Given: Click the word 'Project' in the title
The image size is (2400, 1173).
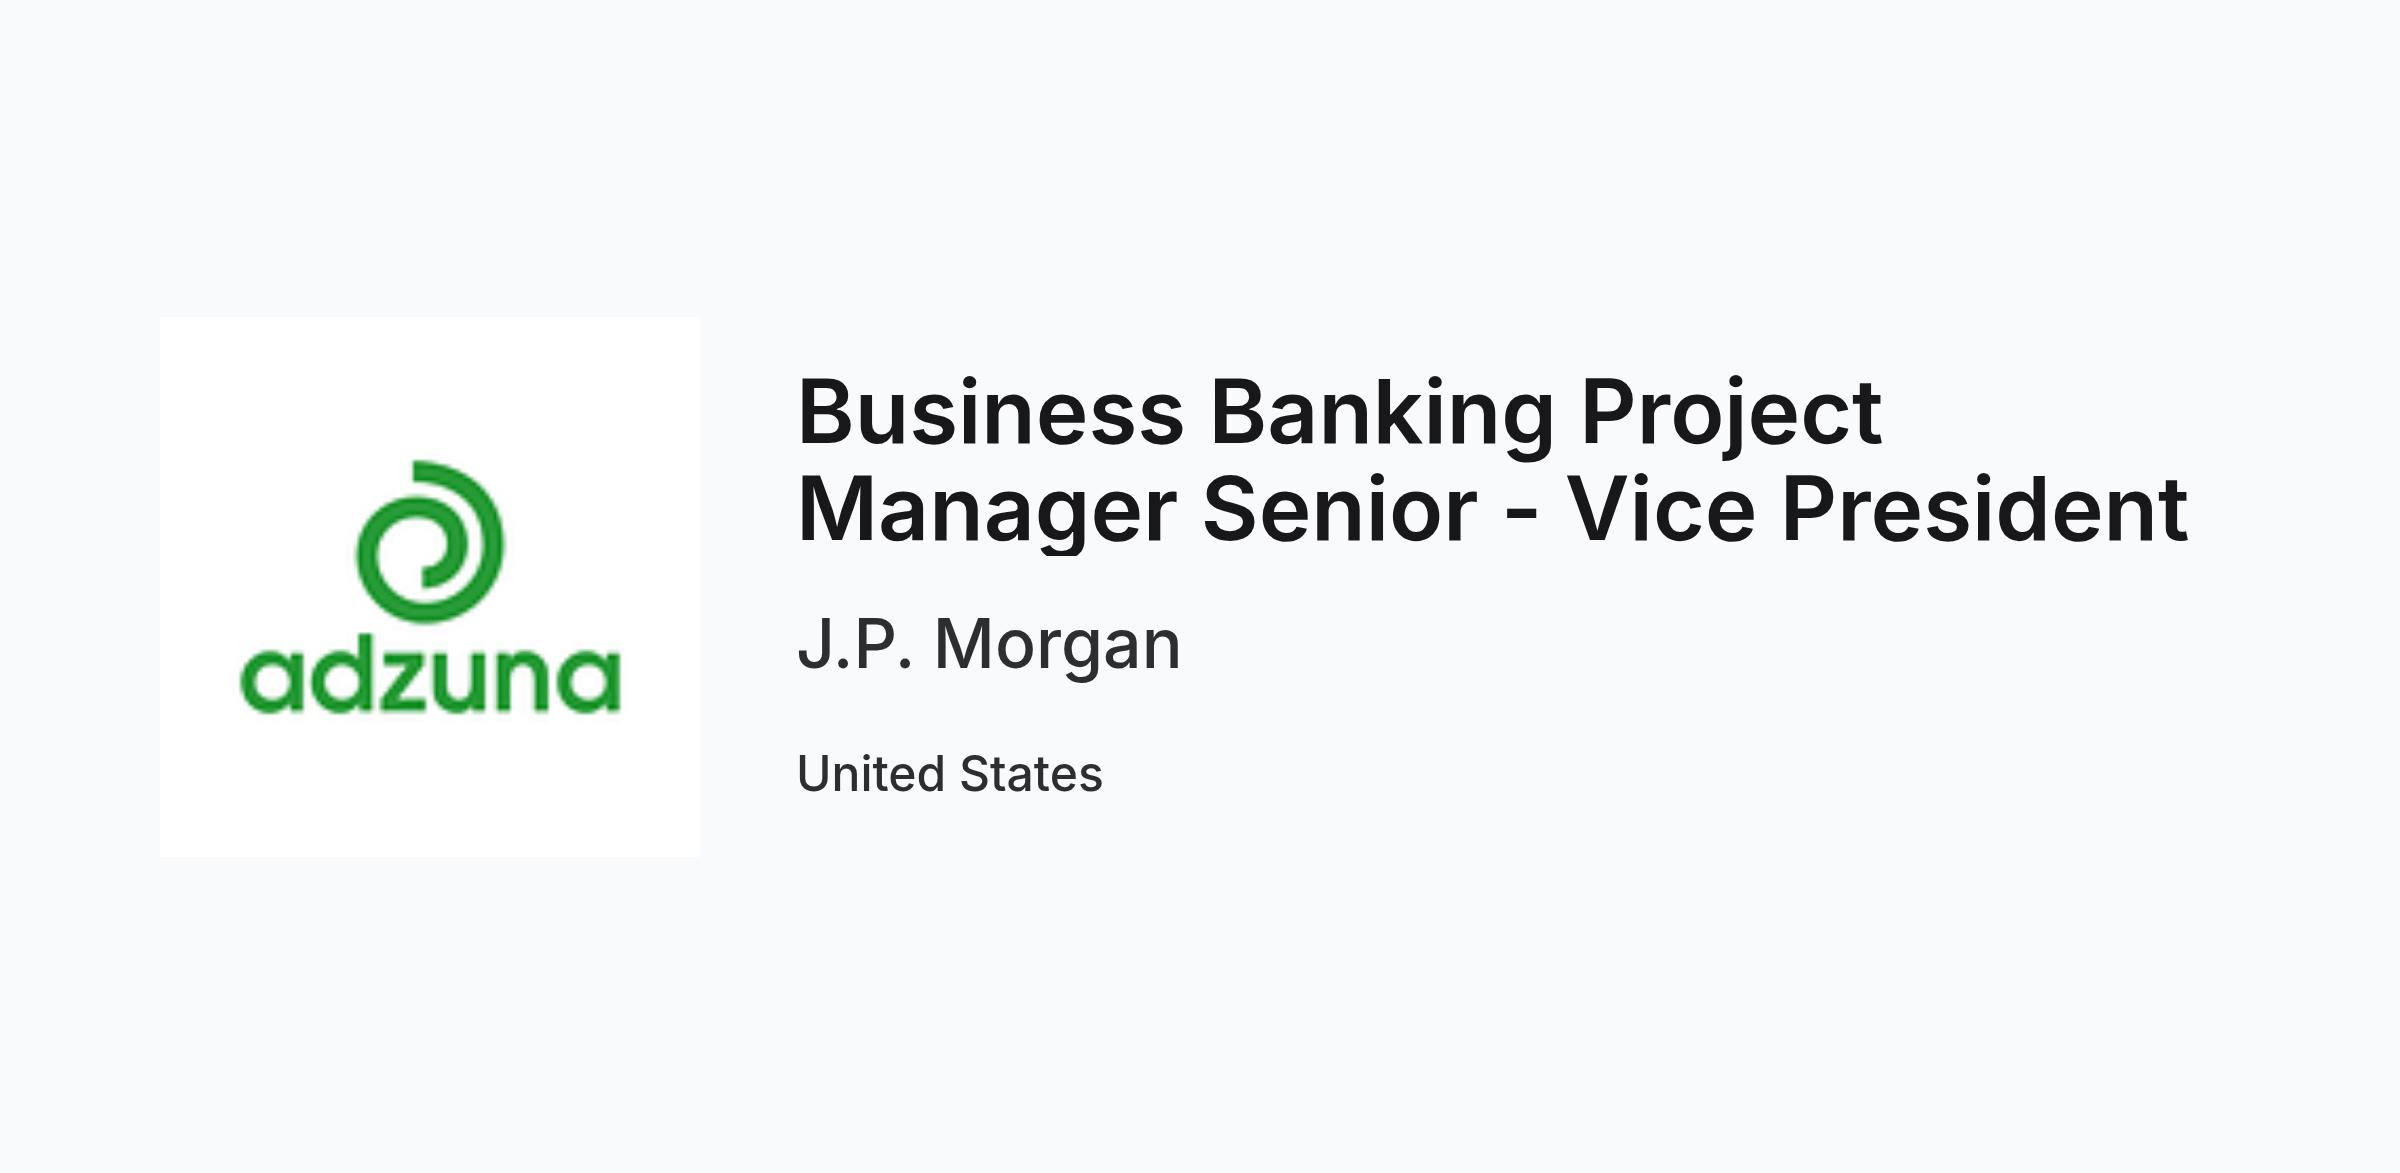Looking at the screenshot, I should pos(1731,415).
